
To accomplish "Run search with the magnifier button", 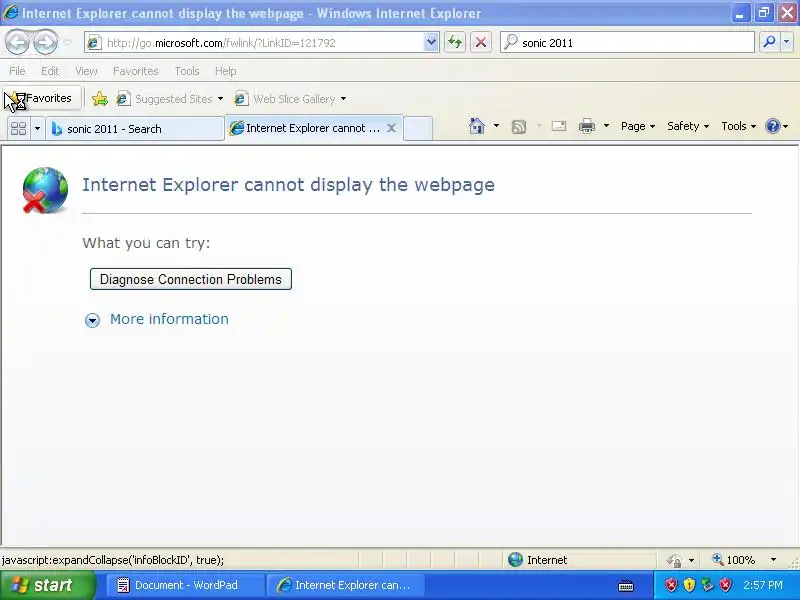I will (x=769, y=42).
